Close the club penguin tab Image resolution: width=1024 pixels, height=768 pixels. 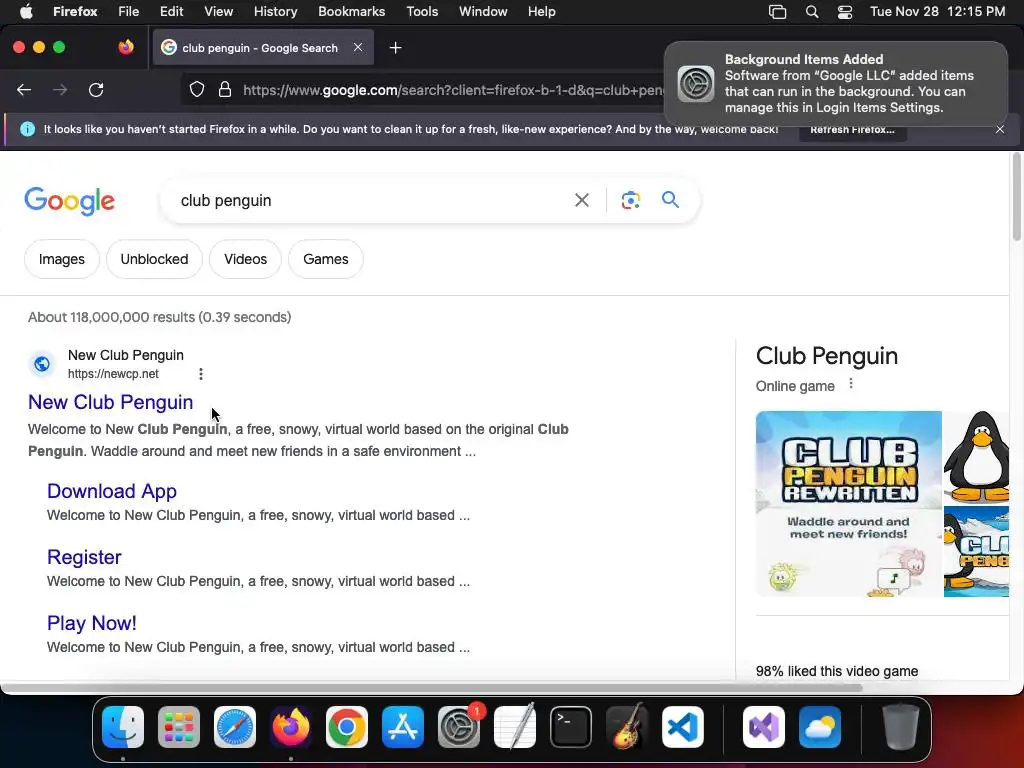pos(358,47)
